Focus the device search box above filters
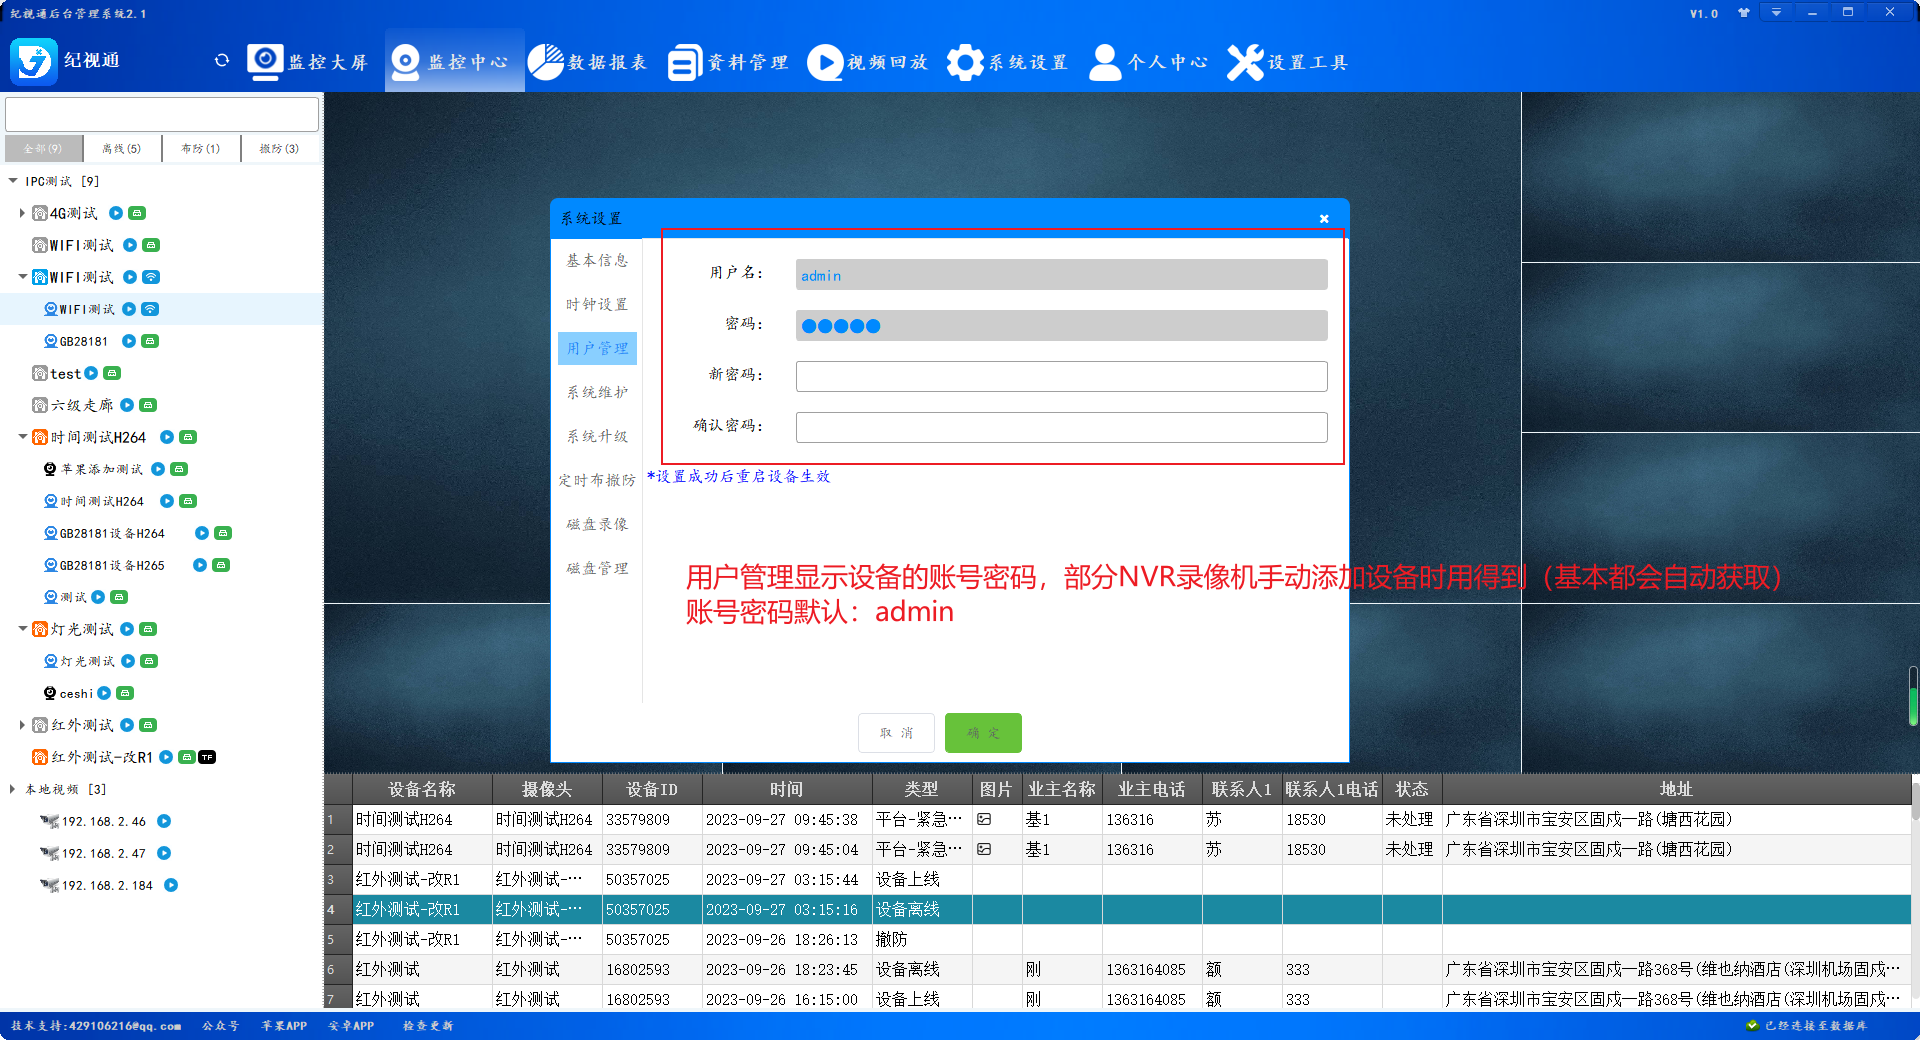This screenshot has height=1040, width=1920. [x=162, y=114]
